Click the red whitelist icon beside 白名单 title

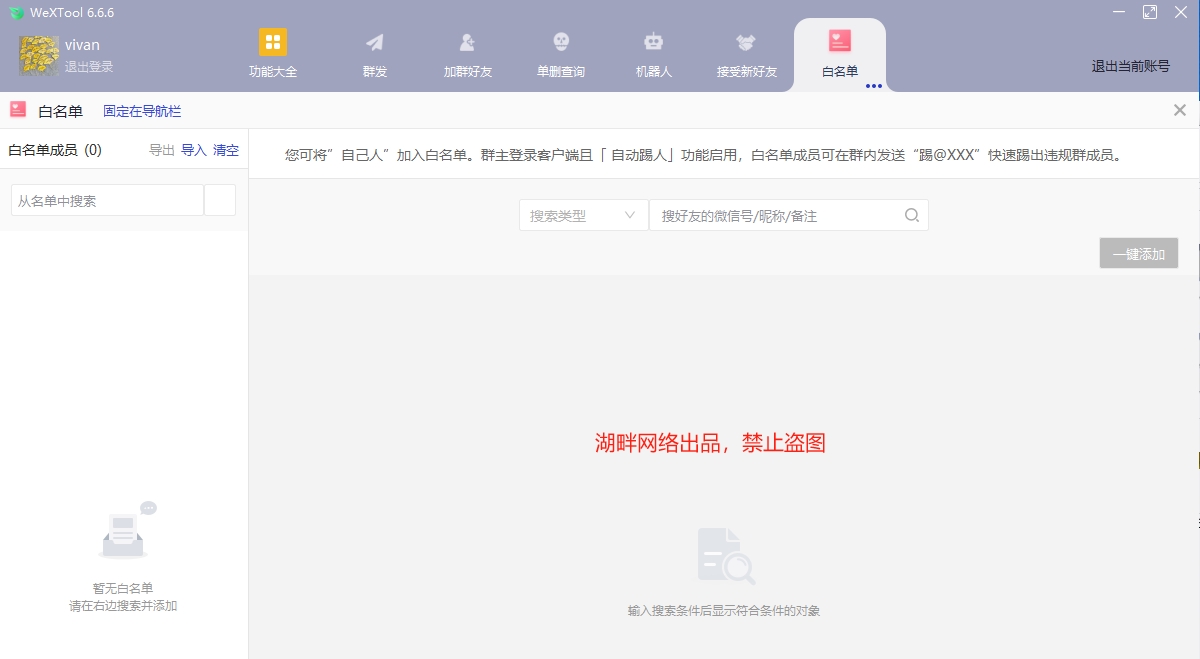(x=18, y=111)
